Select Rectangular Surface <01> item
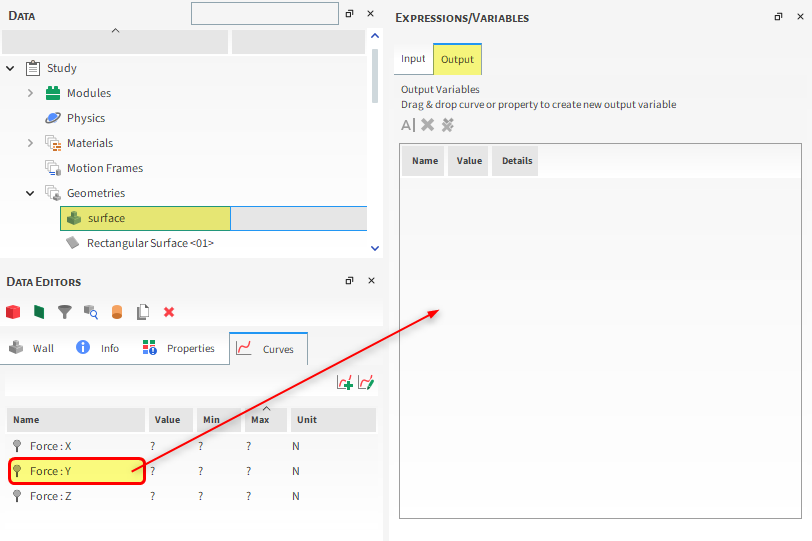This screenshot has height=541, width=812. [150, 243]
